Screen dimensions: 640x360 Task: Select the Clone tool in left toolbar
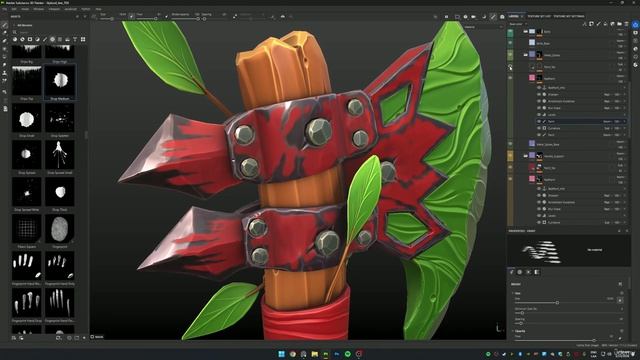click(x=5, y=73)
